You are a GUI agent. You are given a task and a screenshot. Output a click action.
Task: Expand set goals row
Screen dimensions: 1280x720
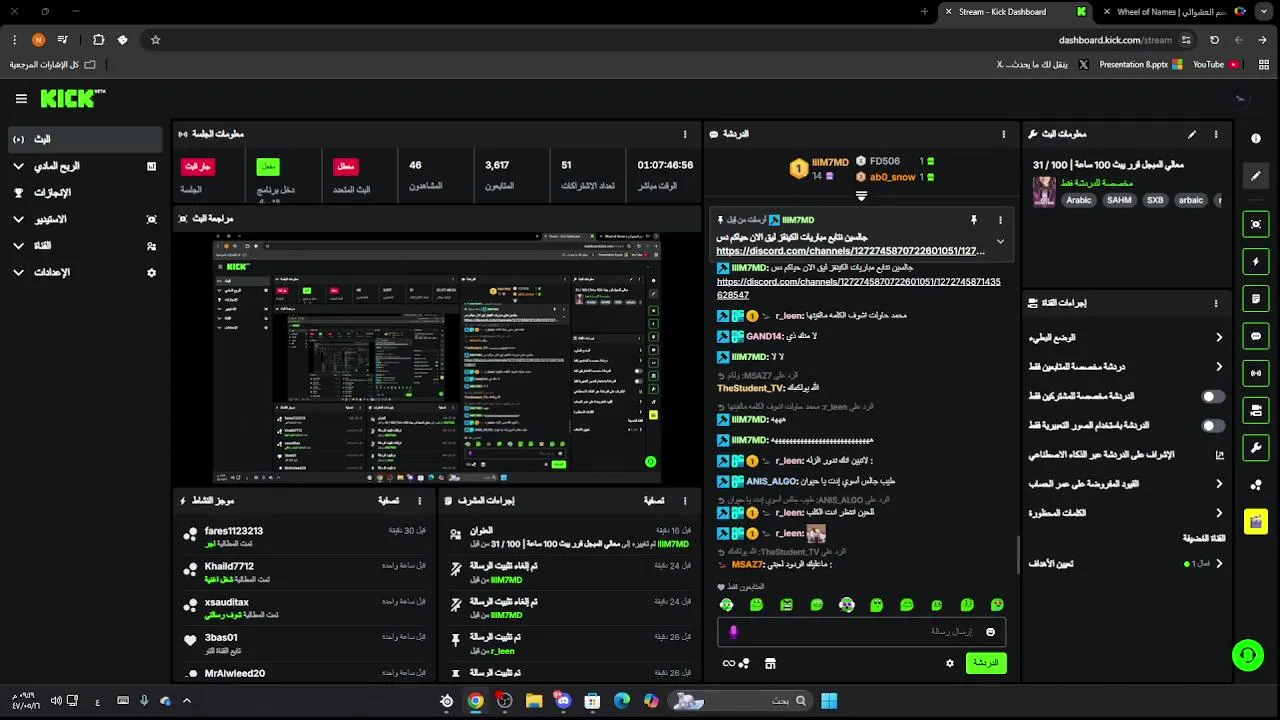point(1126,564)
